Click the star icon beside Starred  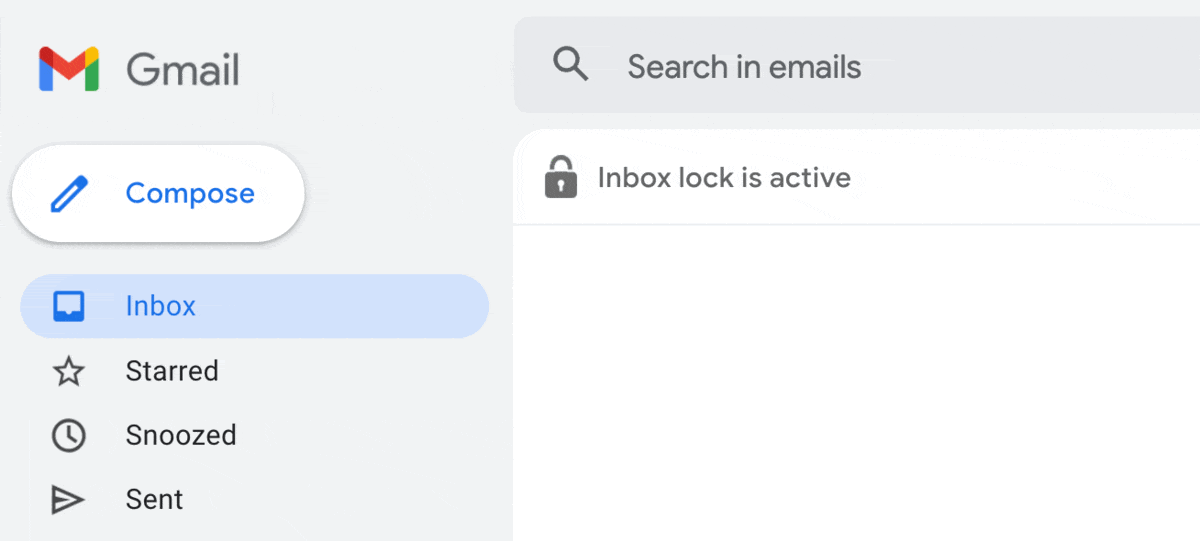pyautogui.click(x=68, y=372)
